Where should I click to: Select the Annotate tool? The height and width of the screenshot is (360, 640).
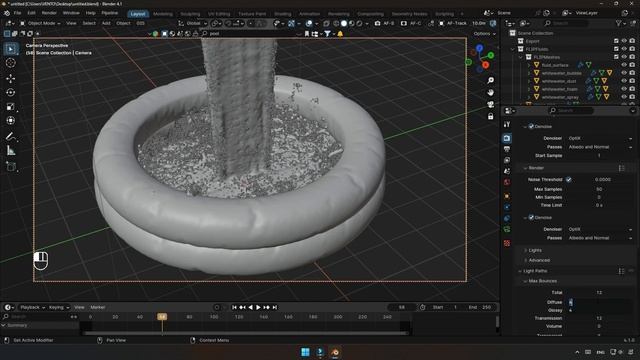11,137
